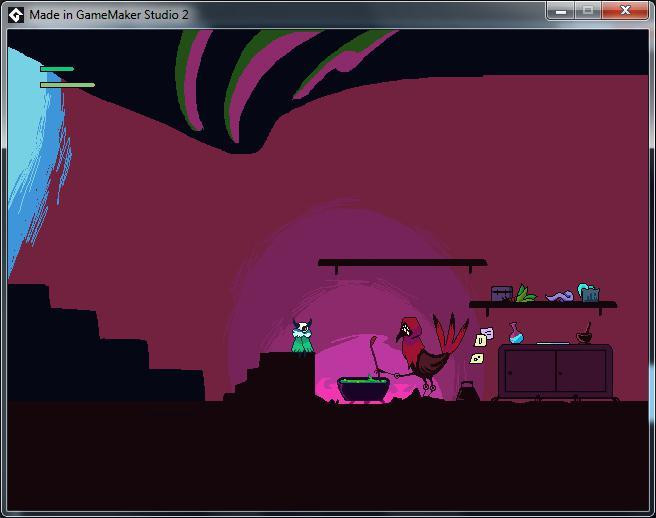The width and height of the screenshot is (656, 518).
Task: Click the lower yellow note on wall
Action: [477, 359]
